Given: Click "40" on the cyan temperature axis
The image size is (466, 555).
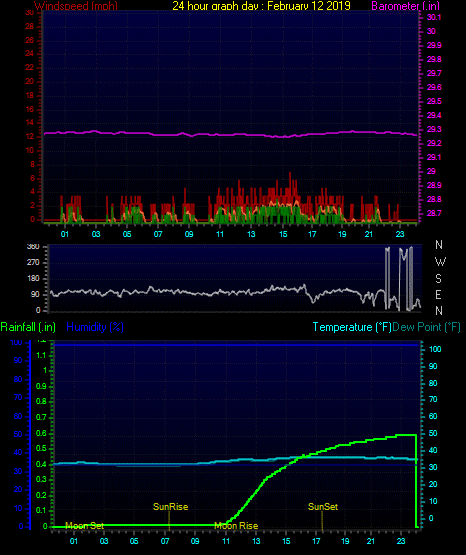Looking at the screenshot, I should (x=433, y=450).
